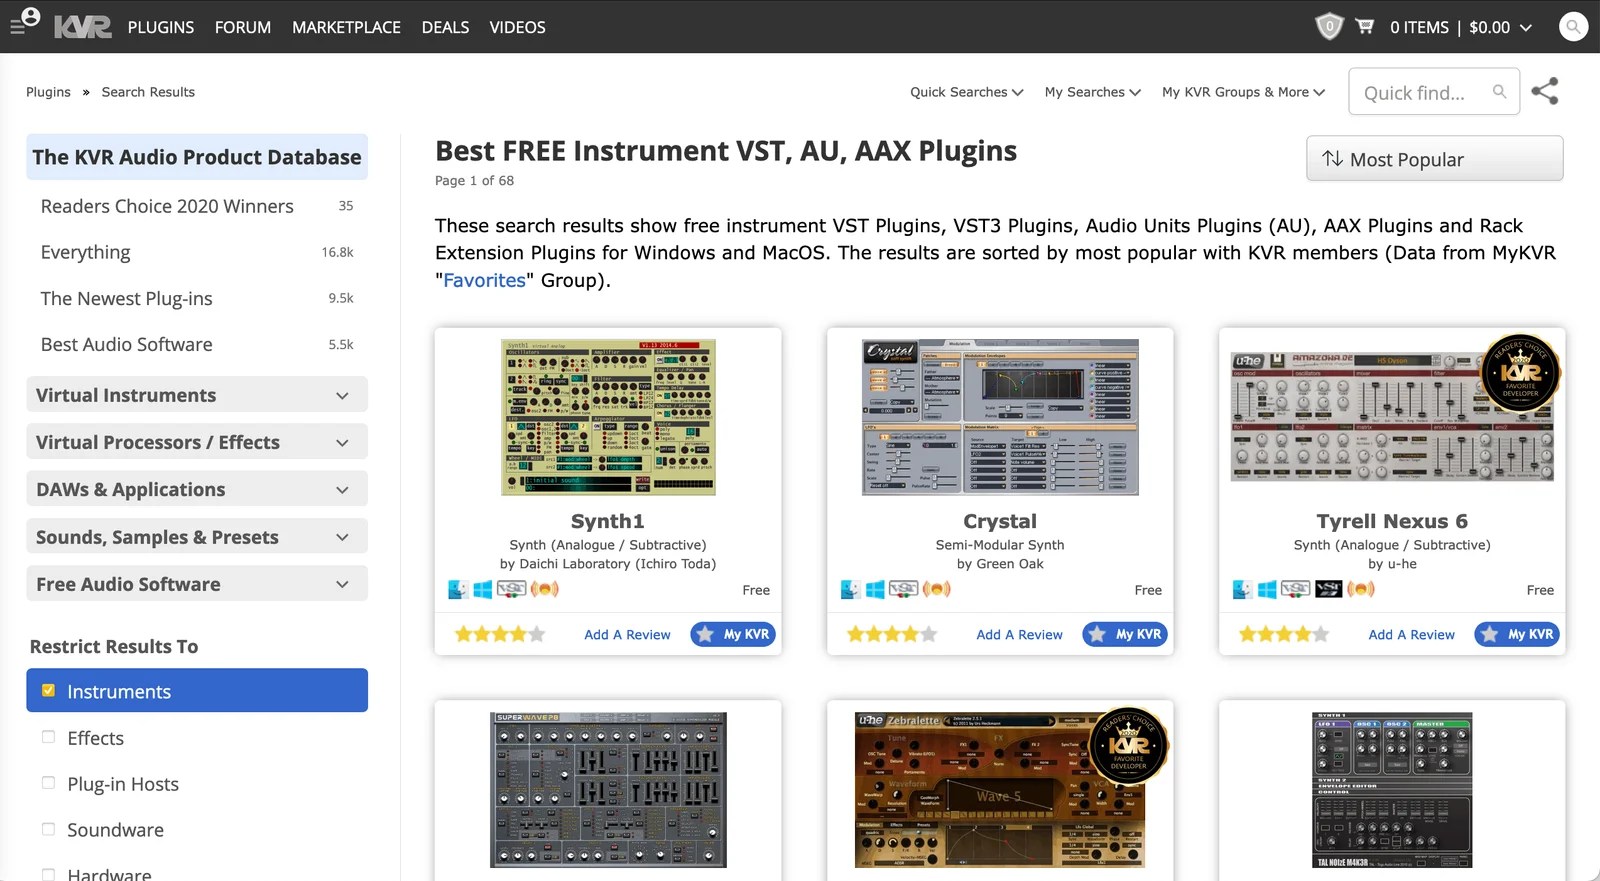Click the star rating on Crystal card
The height and width of the screenshot is (881, 1600).
(x=892, y=634)
